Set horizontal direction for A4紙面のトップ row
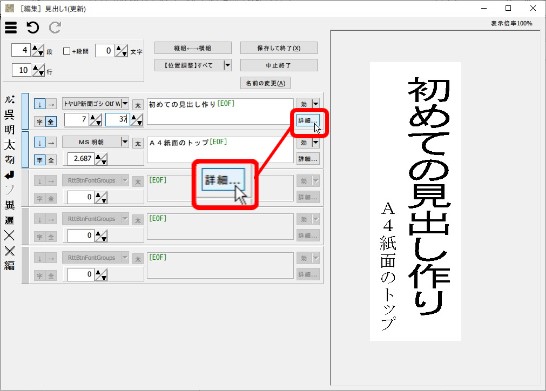546x391 pixels. coord(51,142)
